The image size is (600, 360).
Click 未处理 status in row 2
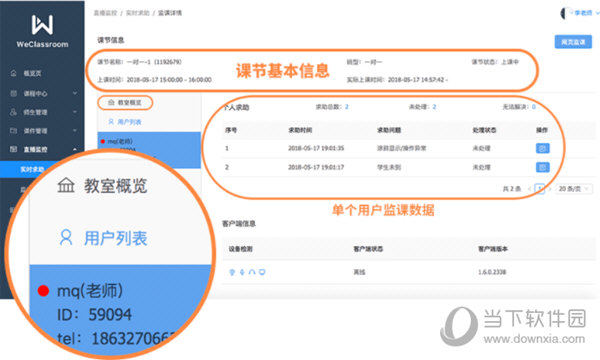pos(481,167)
